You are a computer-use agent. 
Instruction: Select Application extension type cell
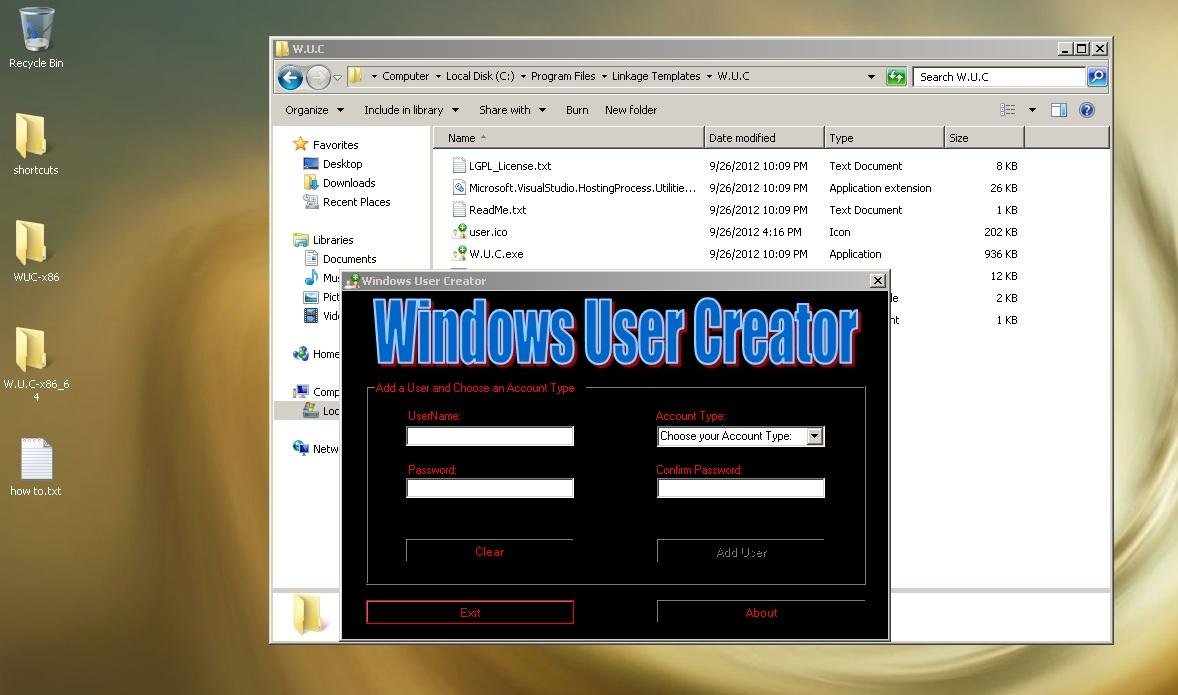point(880,188)
